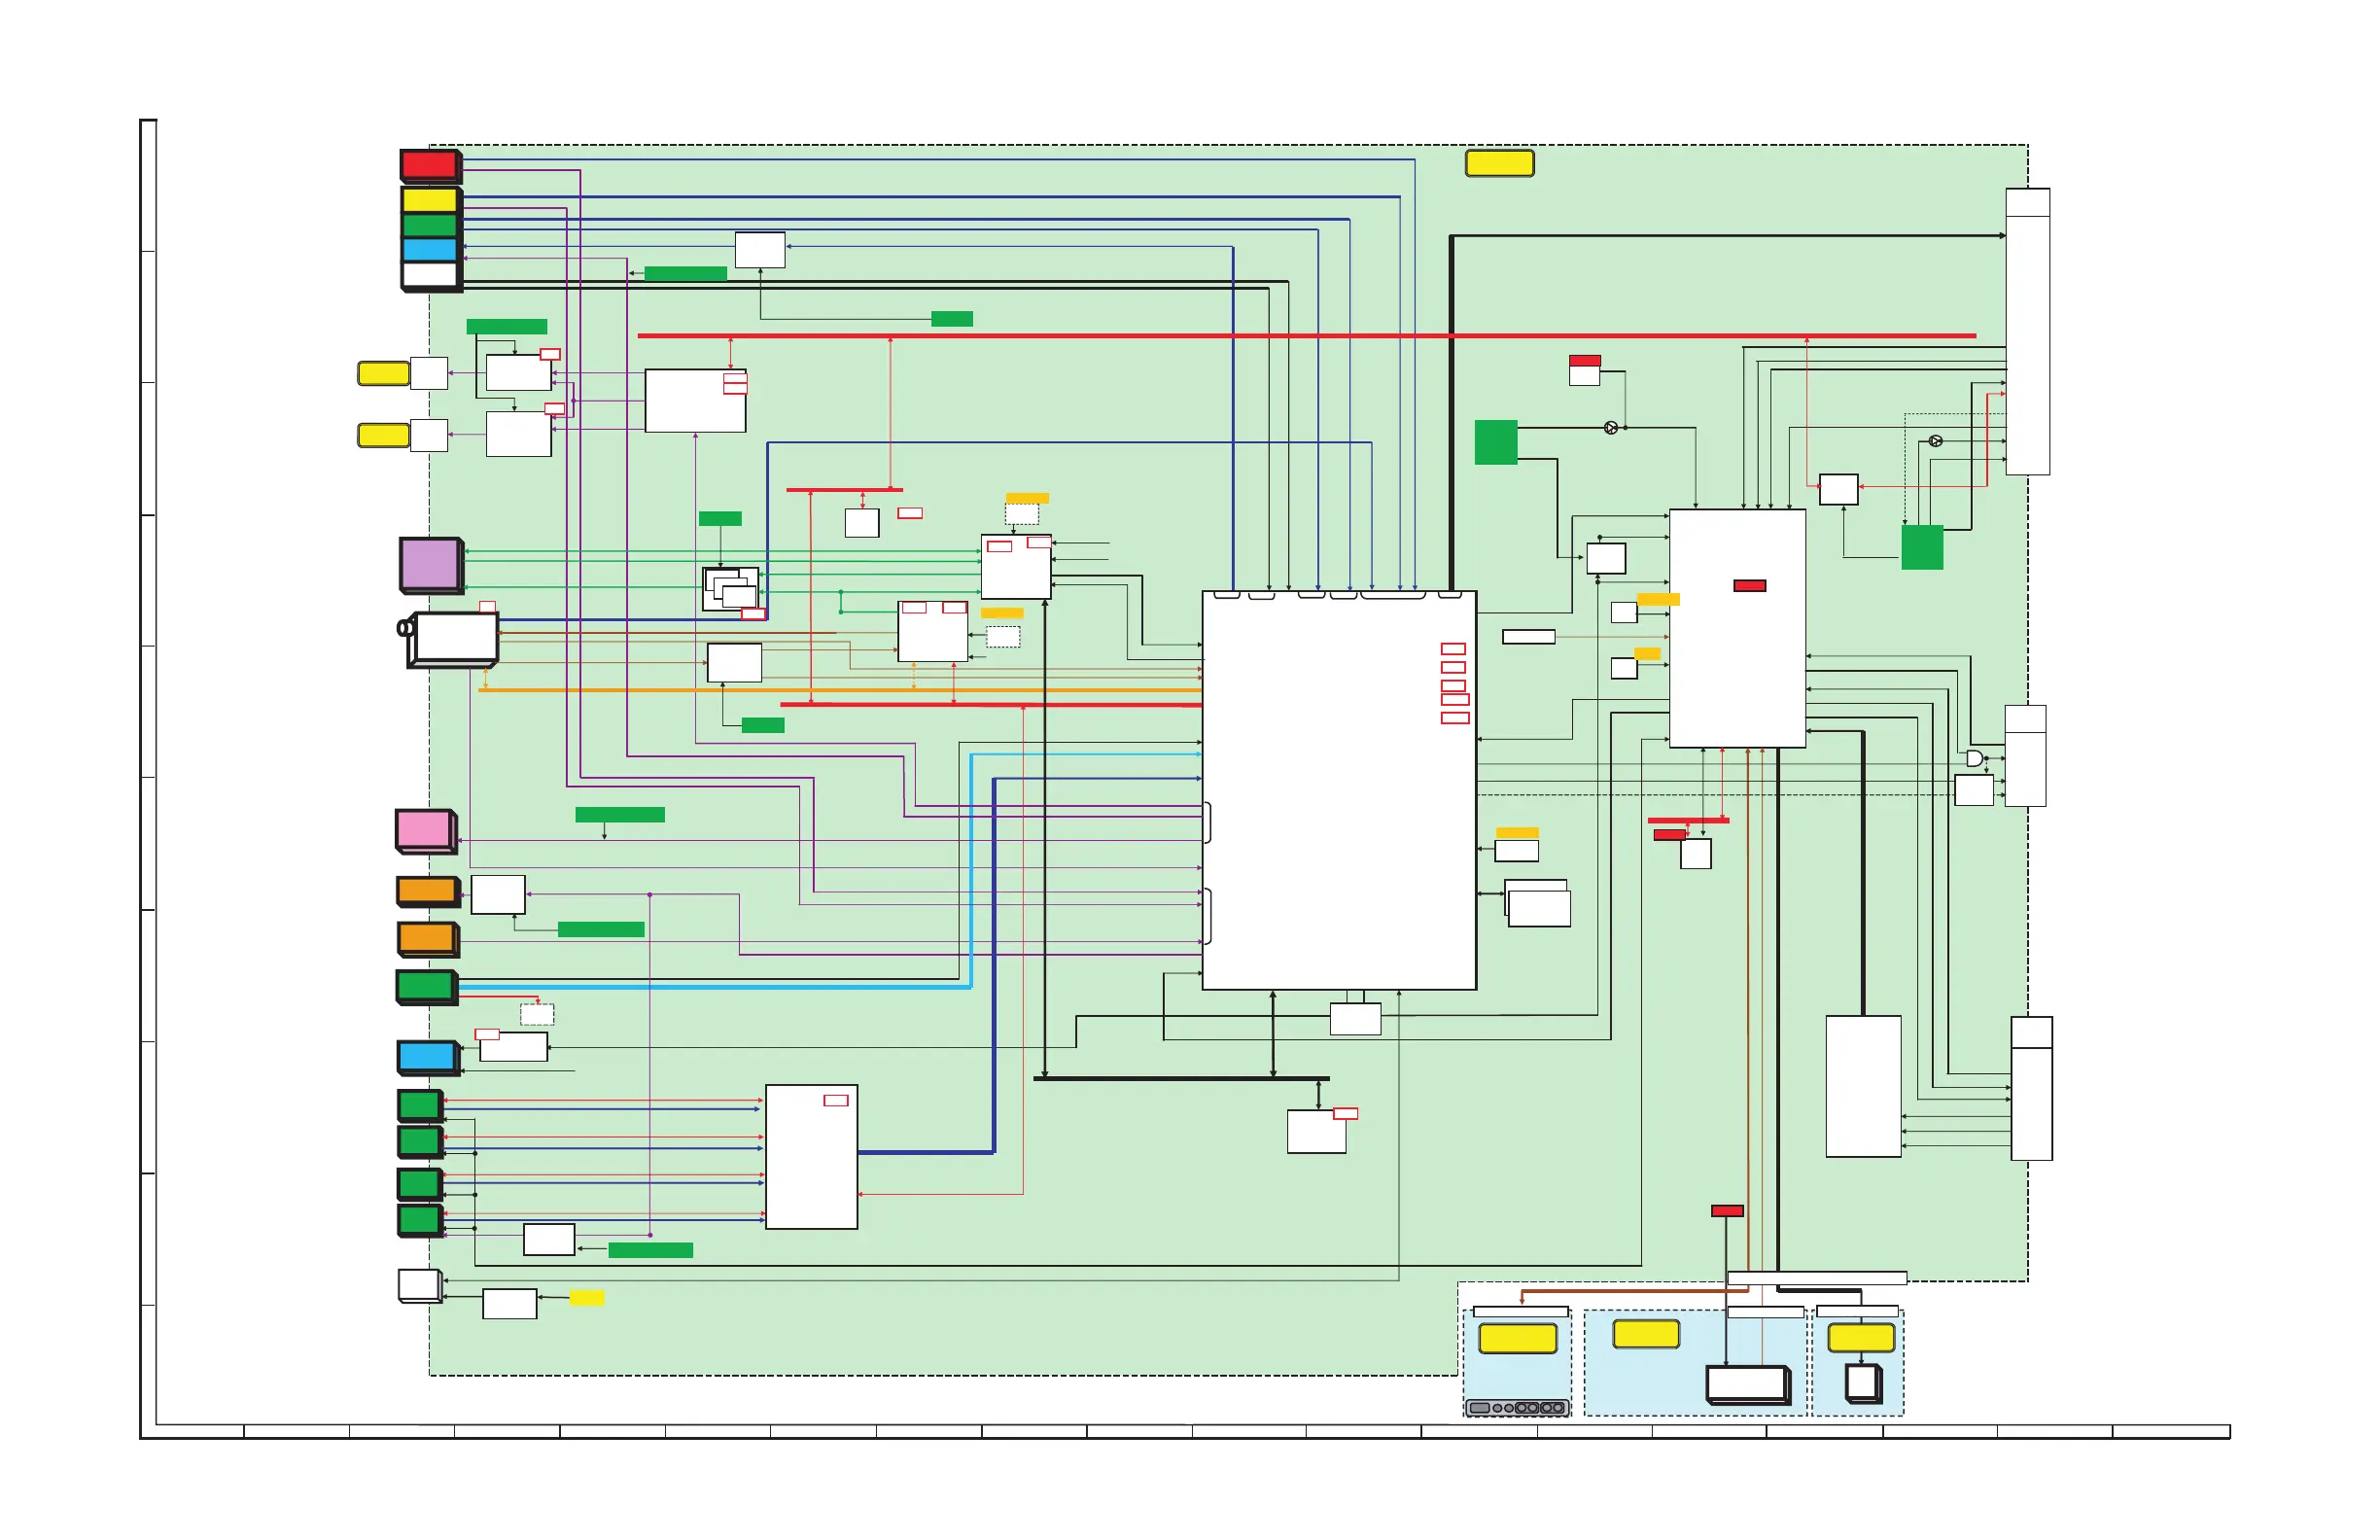The image size is (2380, 1540).
Task: Click tall white block at lower center
Action: tap(811, 1157)
